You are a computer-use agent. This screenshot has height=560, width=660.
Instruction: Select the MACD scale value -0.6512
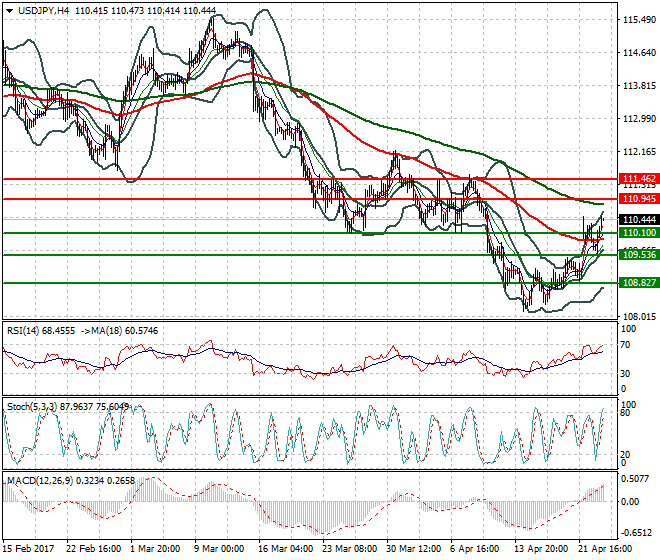(636, 533)
